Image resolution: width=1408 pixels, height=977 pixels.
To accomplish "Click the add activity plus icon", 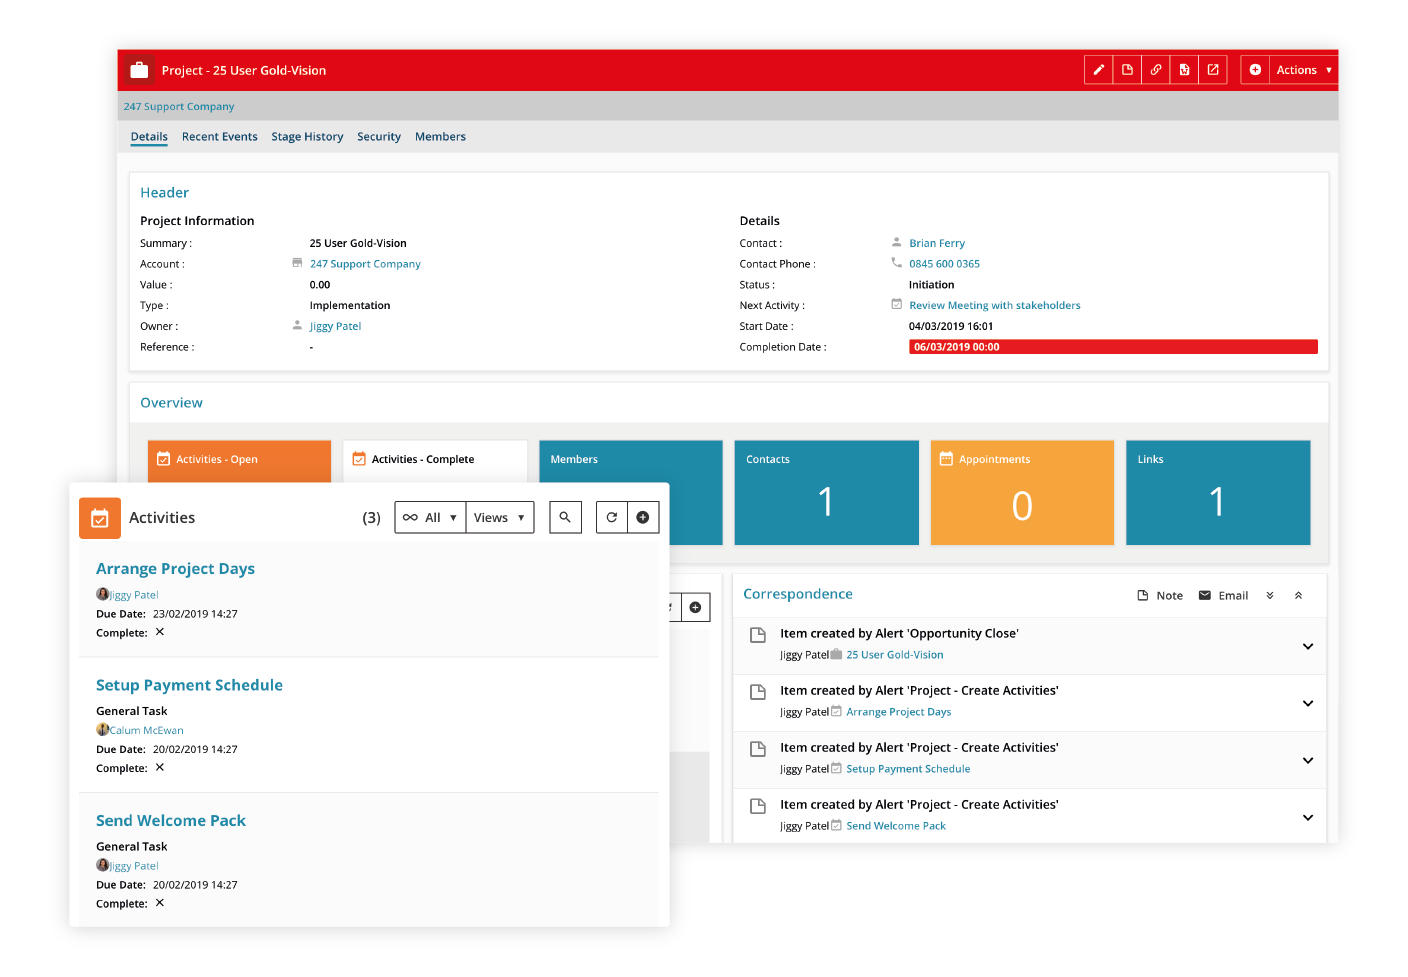I will (643, 517).
